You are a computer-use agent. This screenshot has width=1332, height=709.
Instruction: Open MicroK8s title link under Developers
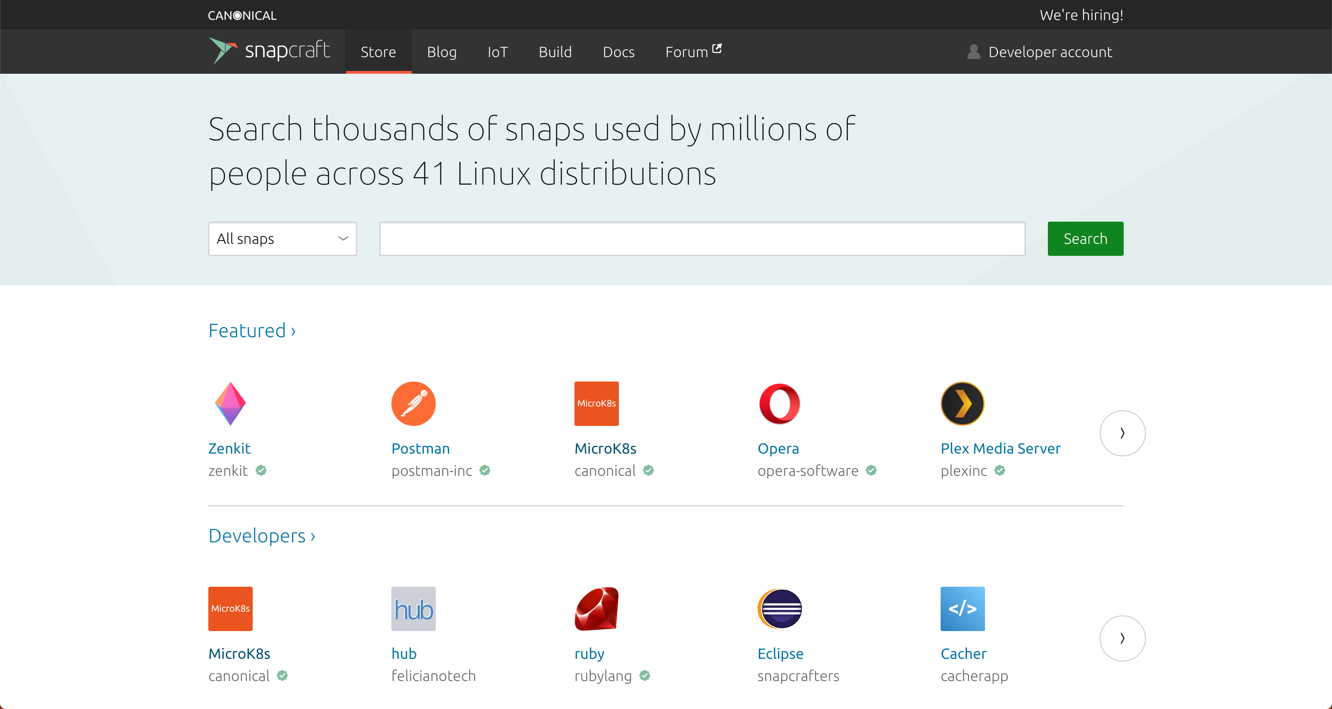point(239,654)
